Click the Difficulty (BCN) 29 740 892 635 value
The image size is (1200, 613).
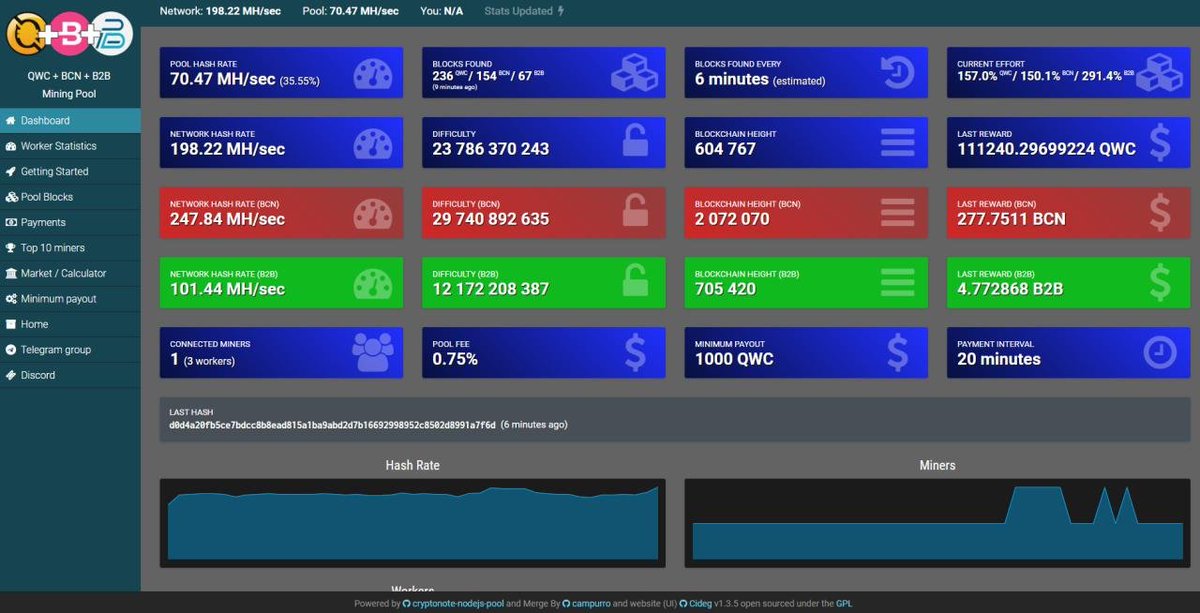coord(490,219)
